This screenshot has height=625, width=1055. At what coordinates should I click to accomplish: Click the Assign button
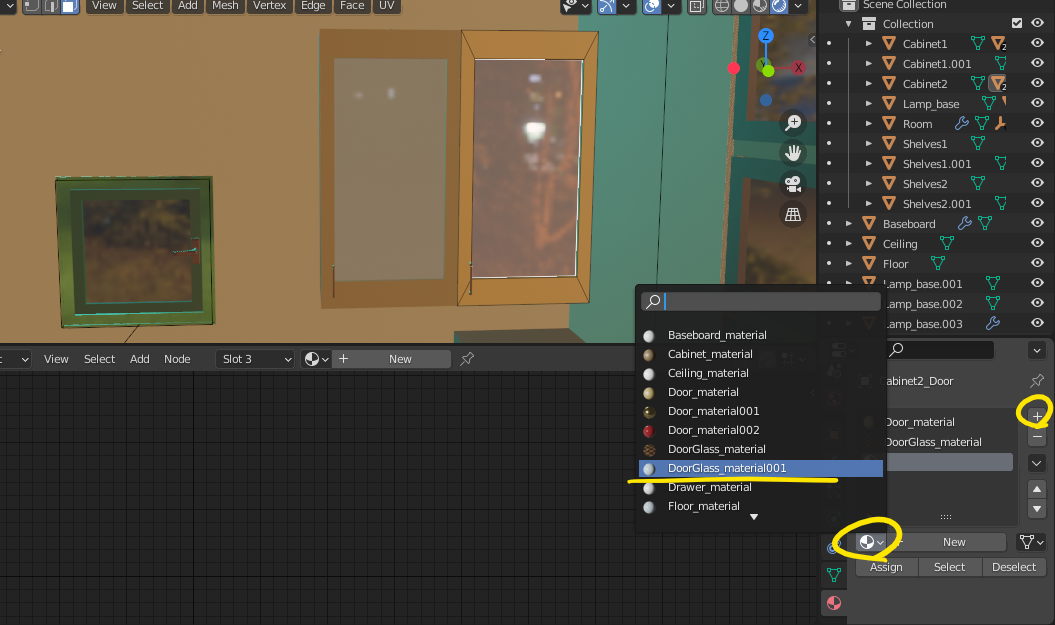[886, 567]
